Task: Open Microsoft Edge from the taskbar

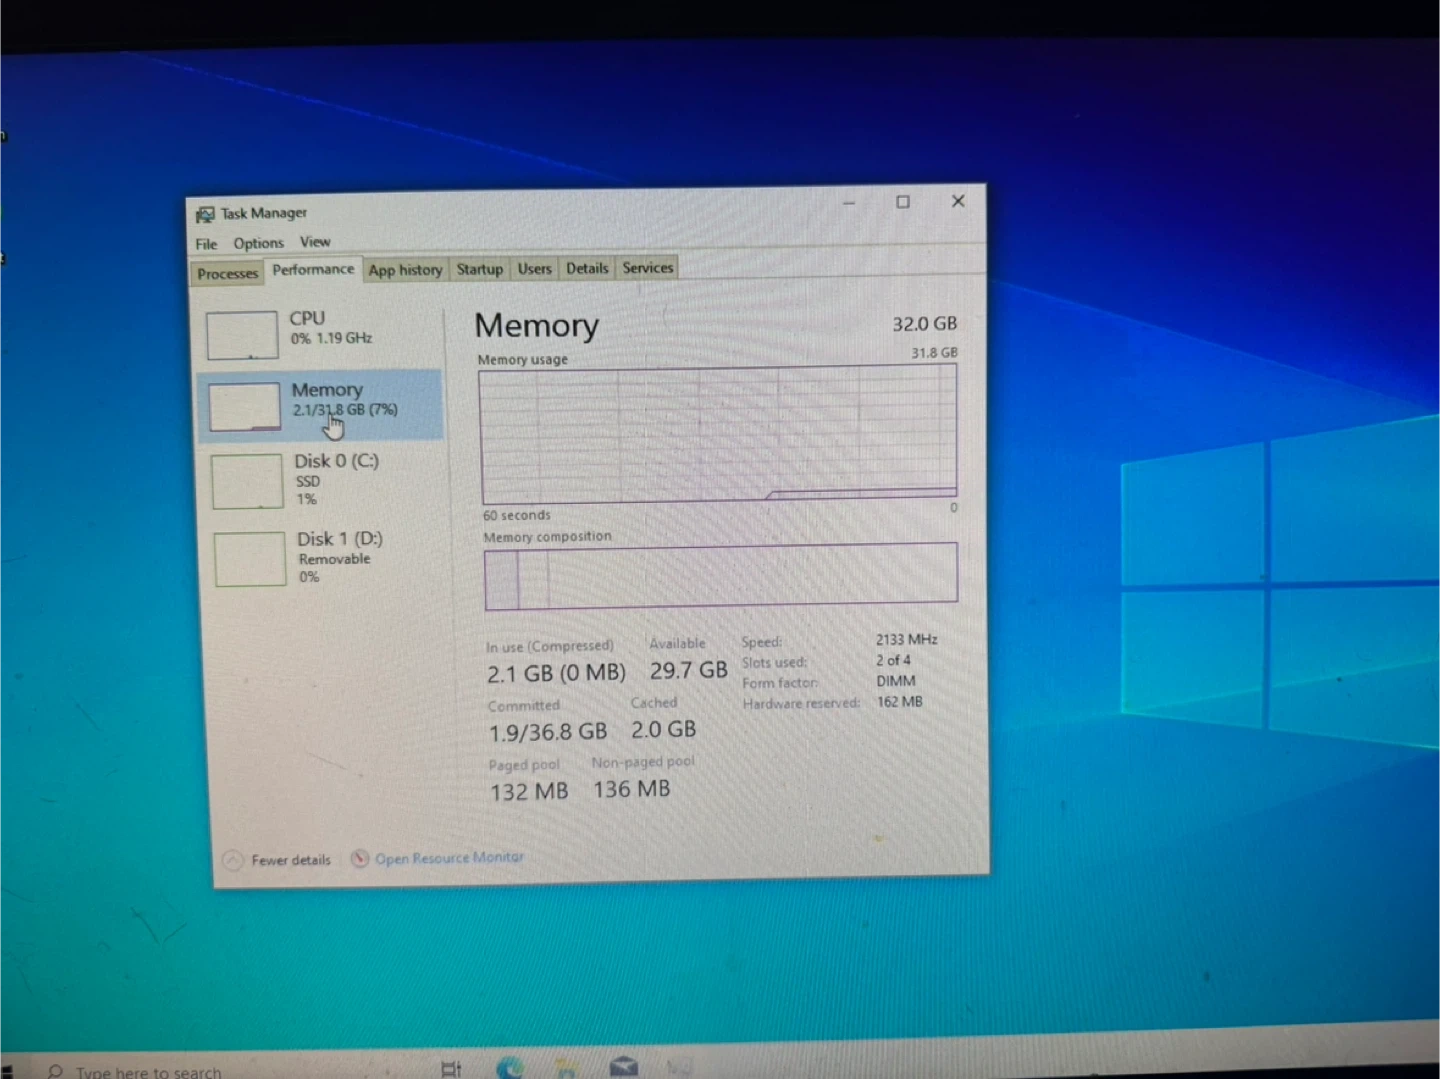Action: pyautogui.click(x=510, y=1068)
